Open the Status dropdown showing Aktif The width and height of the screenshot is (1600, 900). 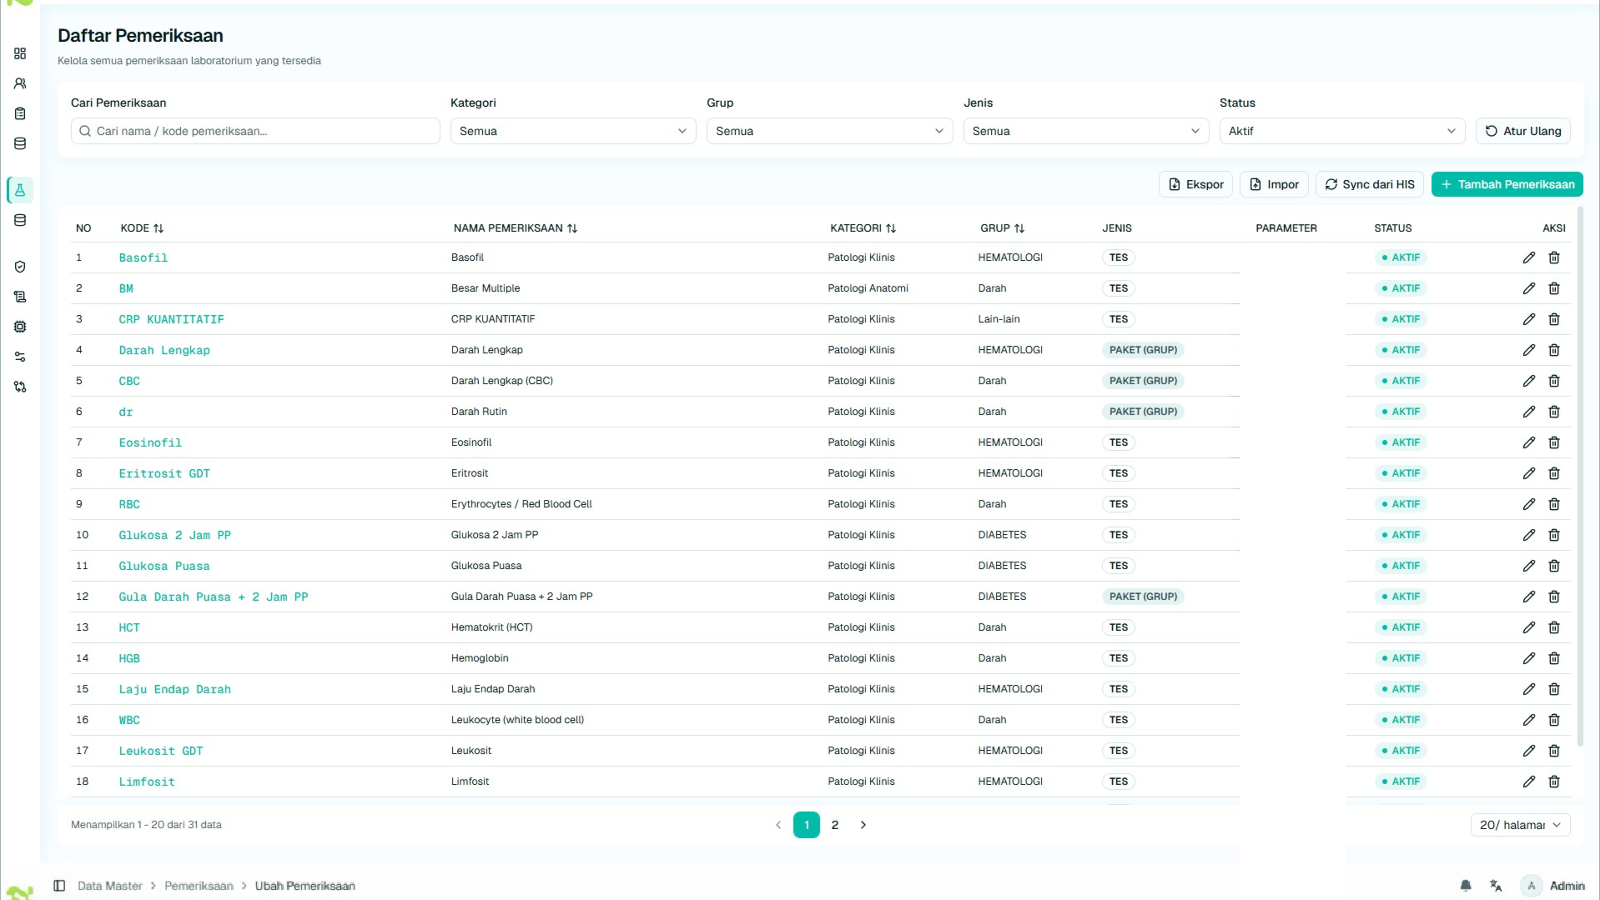pyautogui.click(x=1342, y=131)
